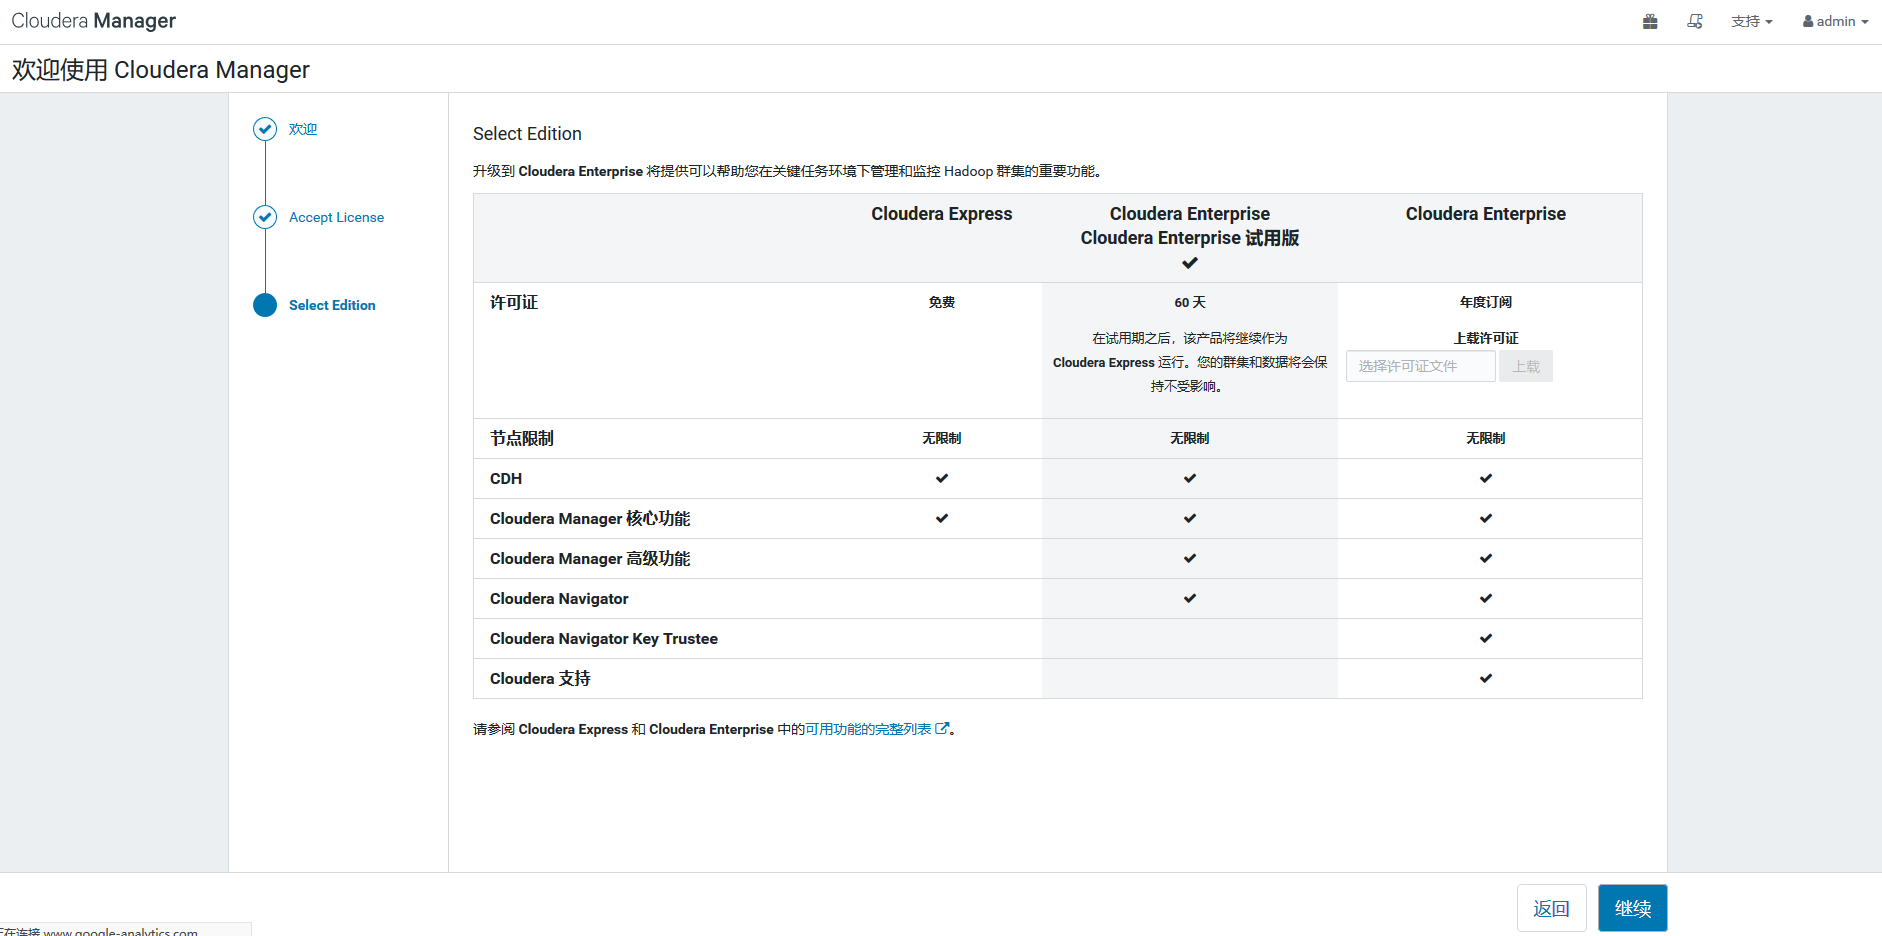Click the Cloudera Navigator Key Trustee label
1882x936 pixels.
(x=604, y=638)
